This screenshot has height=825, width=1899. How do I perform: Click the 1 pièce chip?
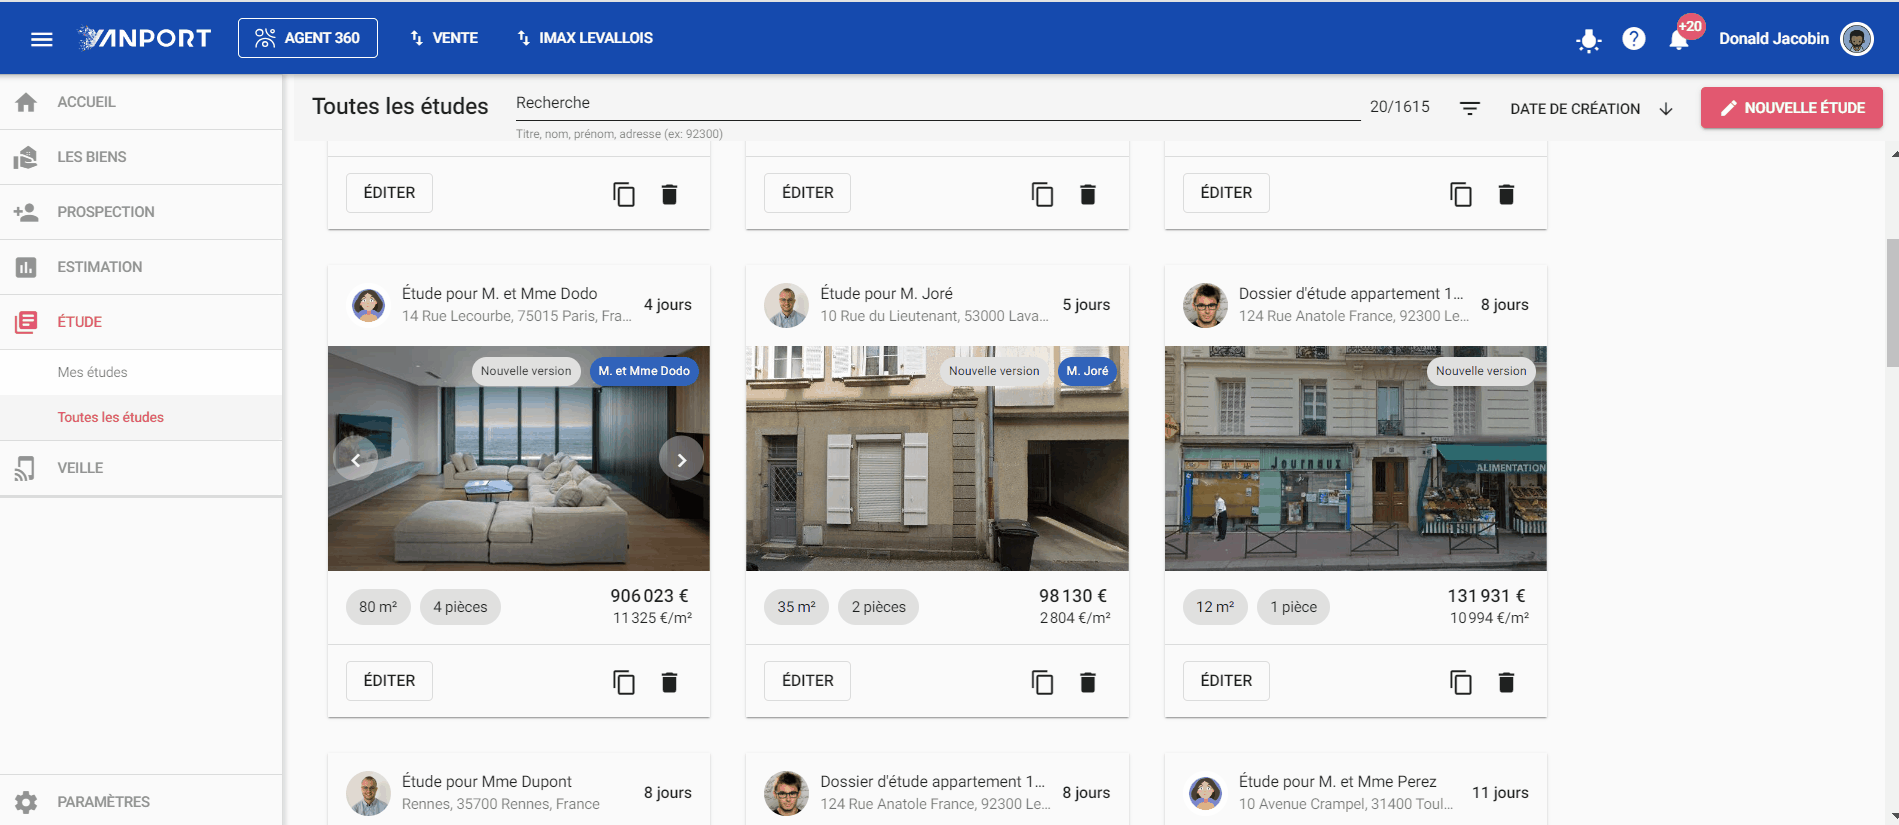tap(1293, 607)
